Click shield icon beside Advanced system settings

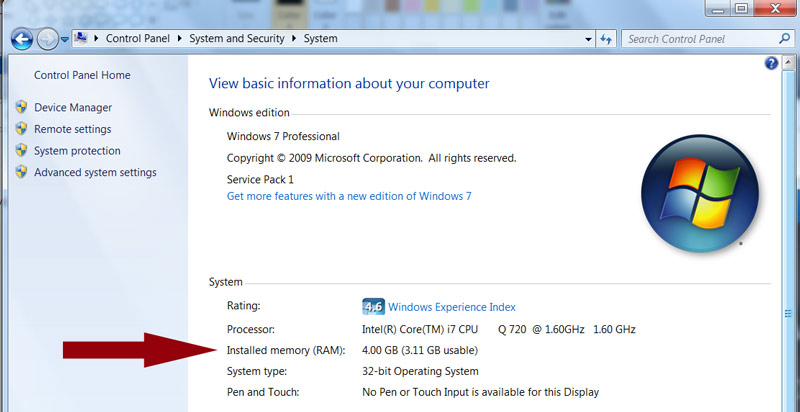click(x=21, y=171)
